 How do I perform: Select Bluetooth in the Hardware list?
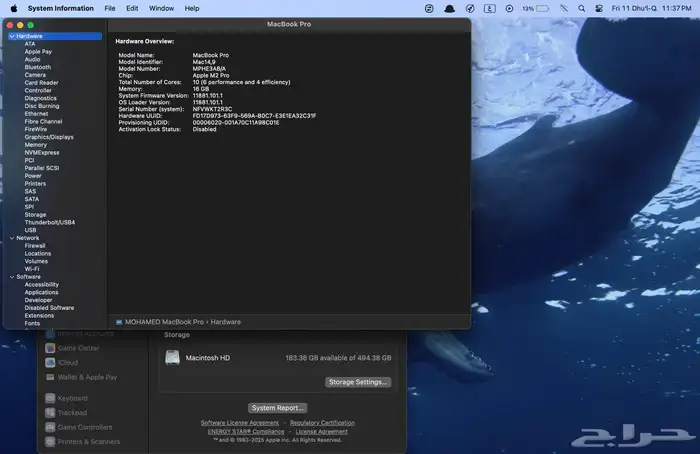(x=38, y=67)
